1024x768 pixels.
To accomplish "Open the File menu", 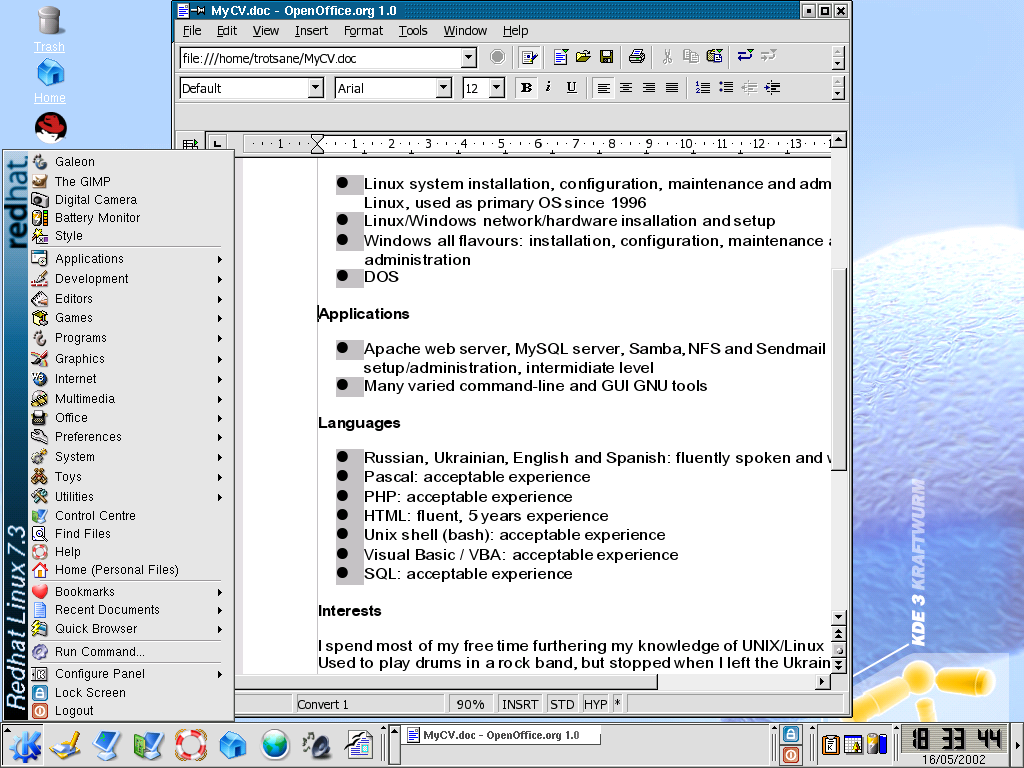I will 192,31.
